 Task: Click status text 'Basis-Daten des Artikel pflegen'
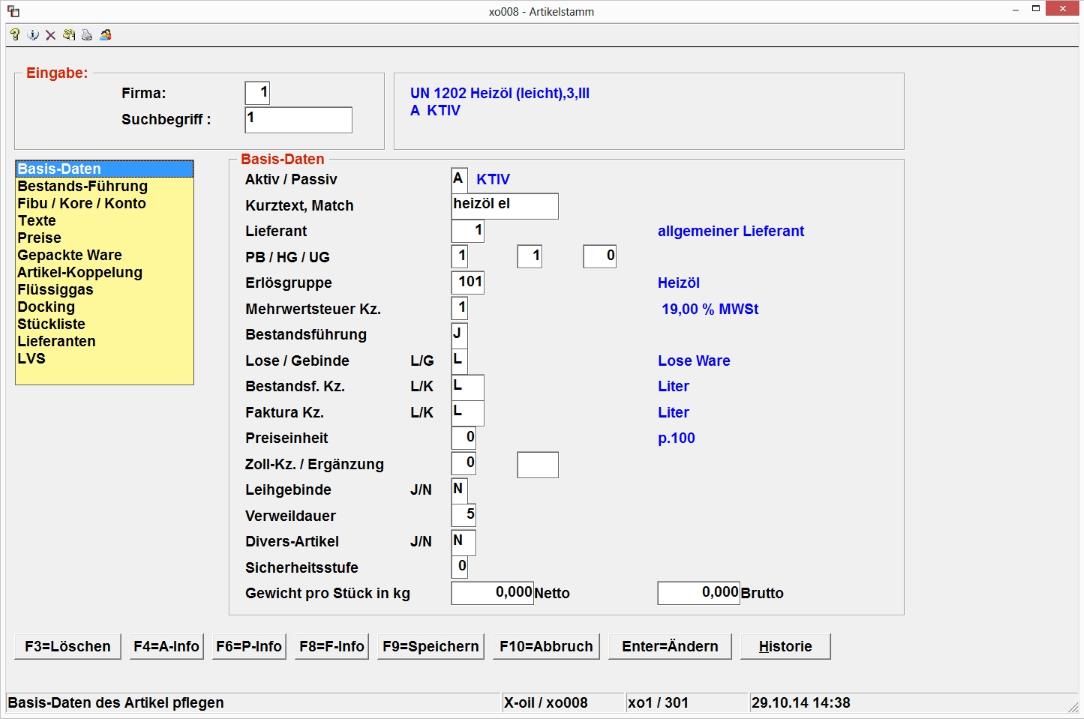pos(116,703)
